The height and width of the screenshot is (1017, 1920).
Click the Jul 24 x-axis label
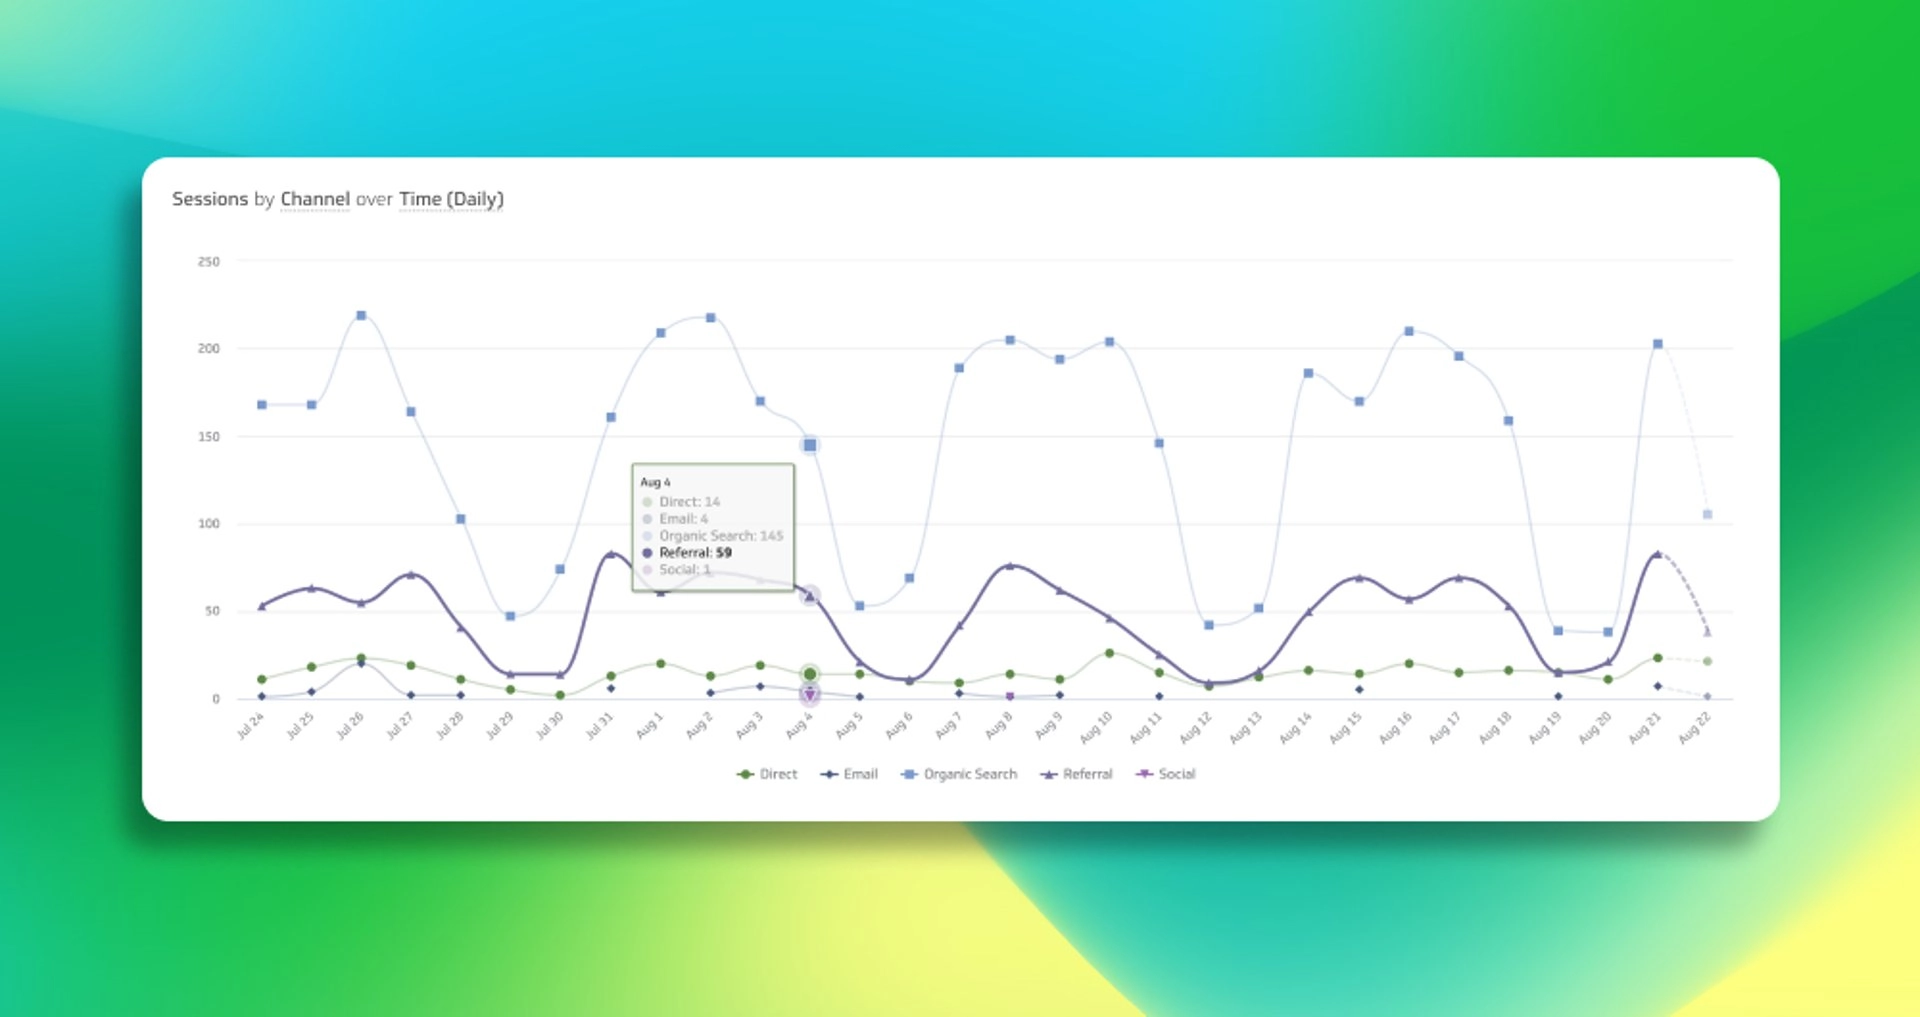250,725
